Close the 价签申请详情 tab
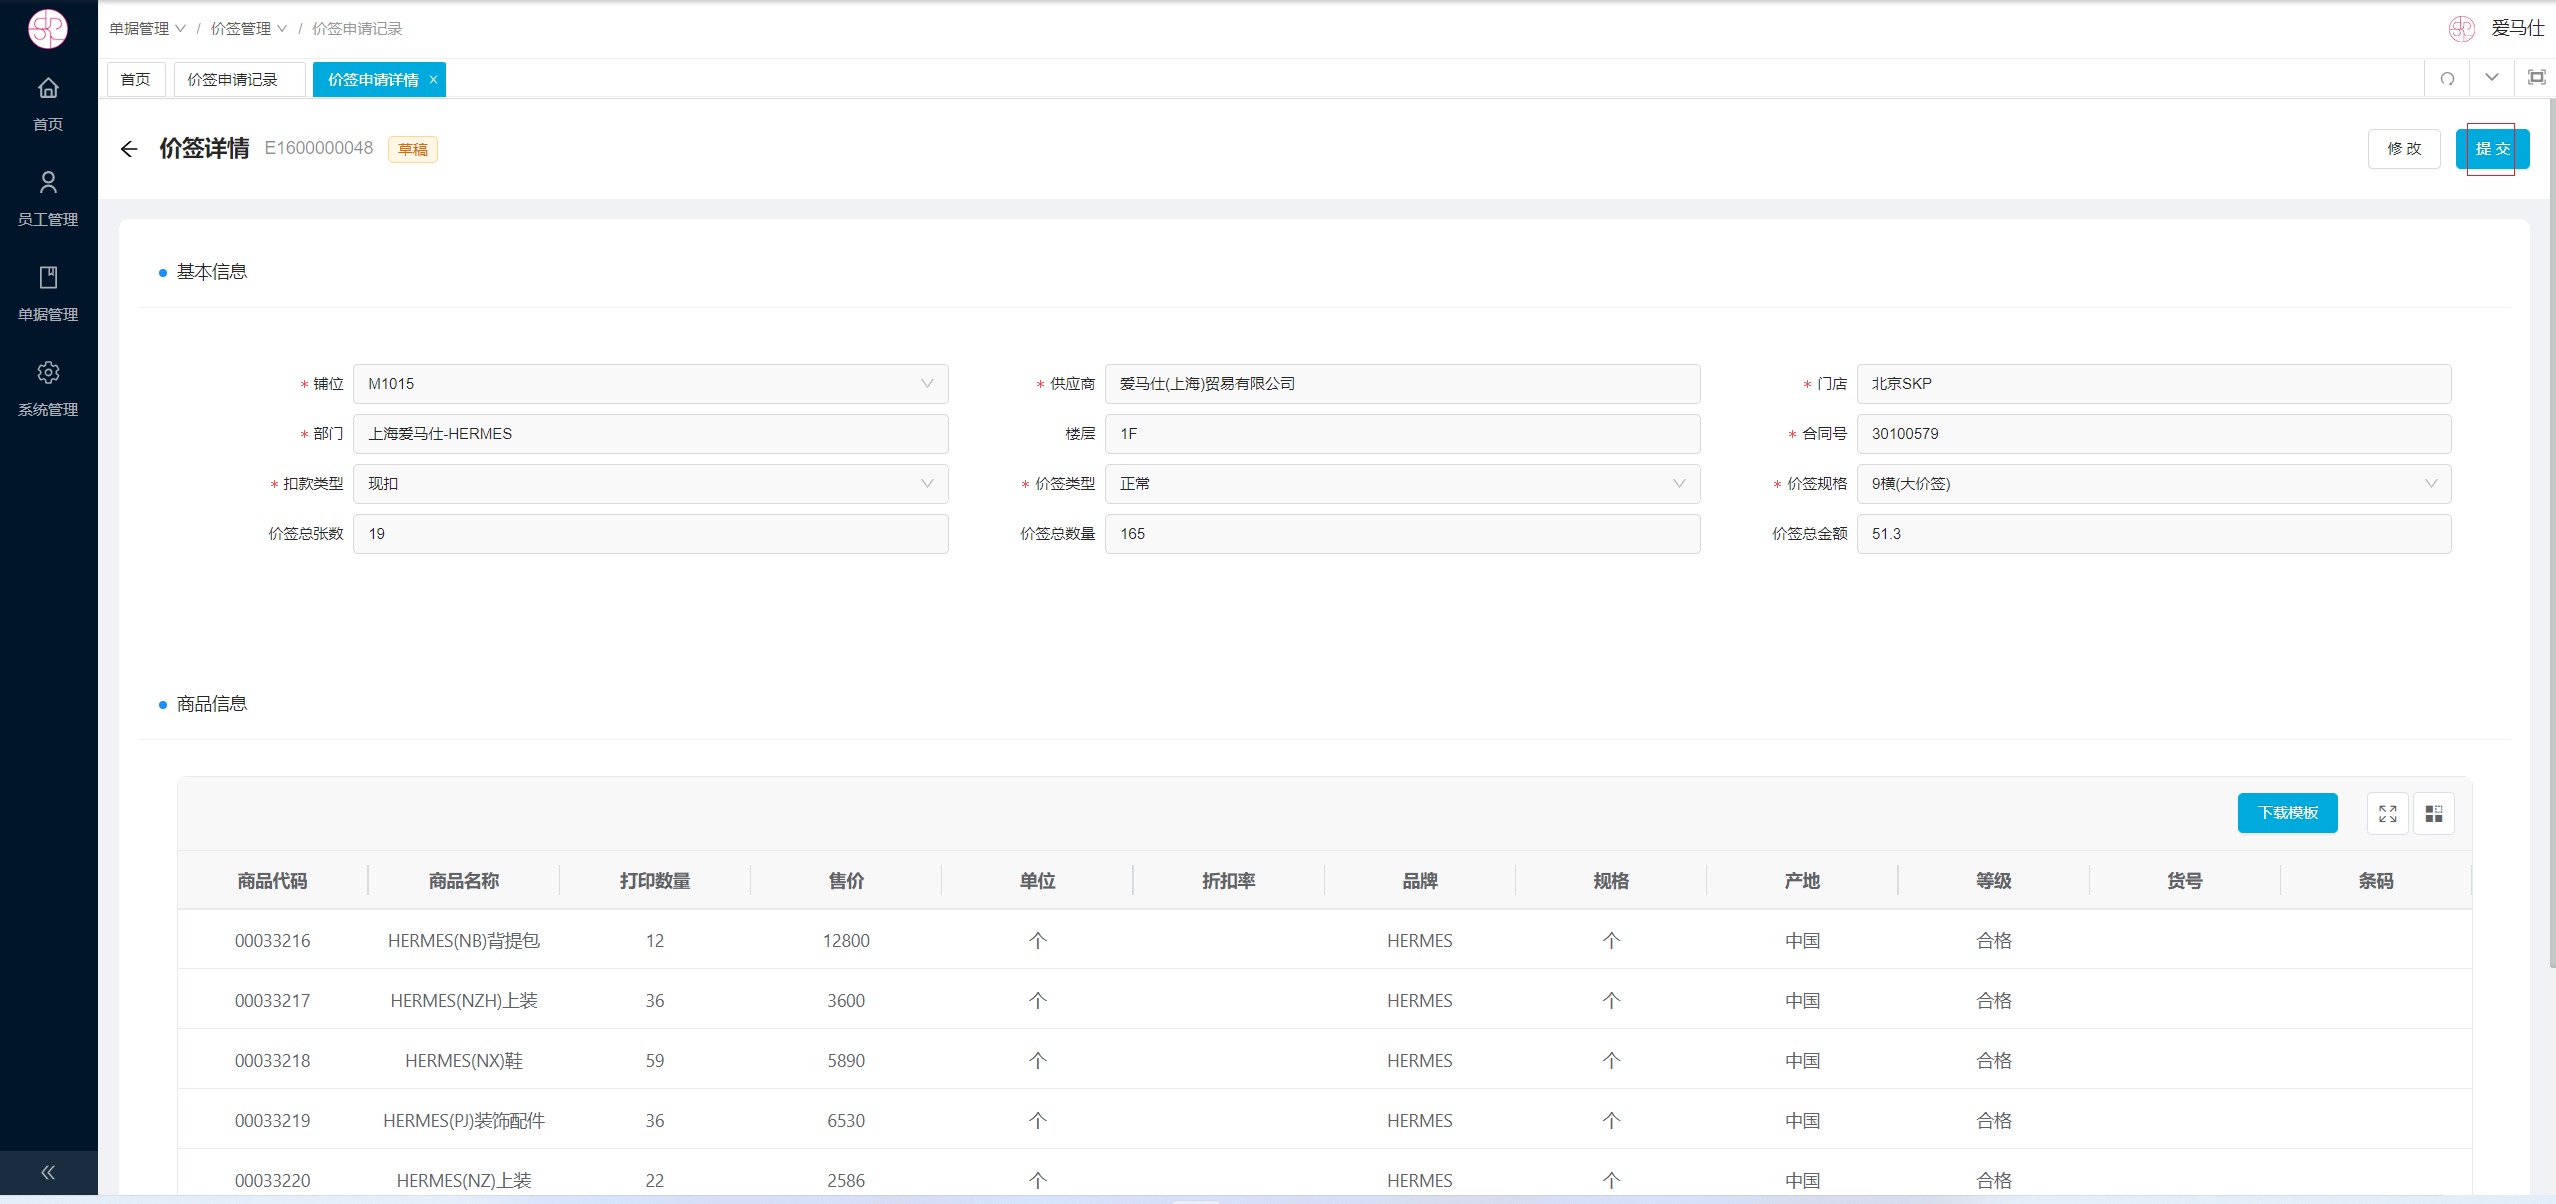Image resolution: width=2556 pixels, height=1204 pixels. click(x=433, y=80)
